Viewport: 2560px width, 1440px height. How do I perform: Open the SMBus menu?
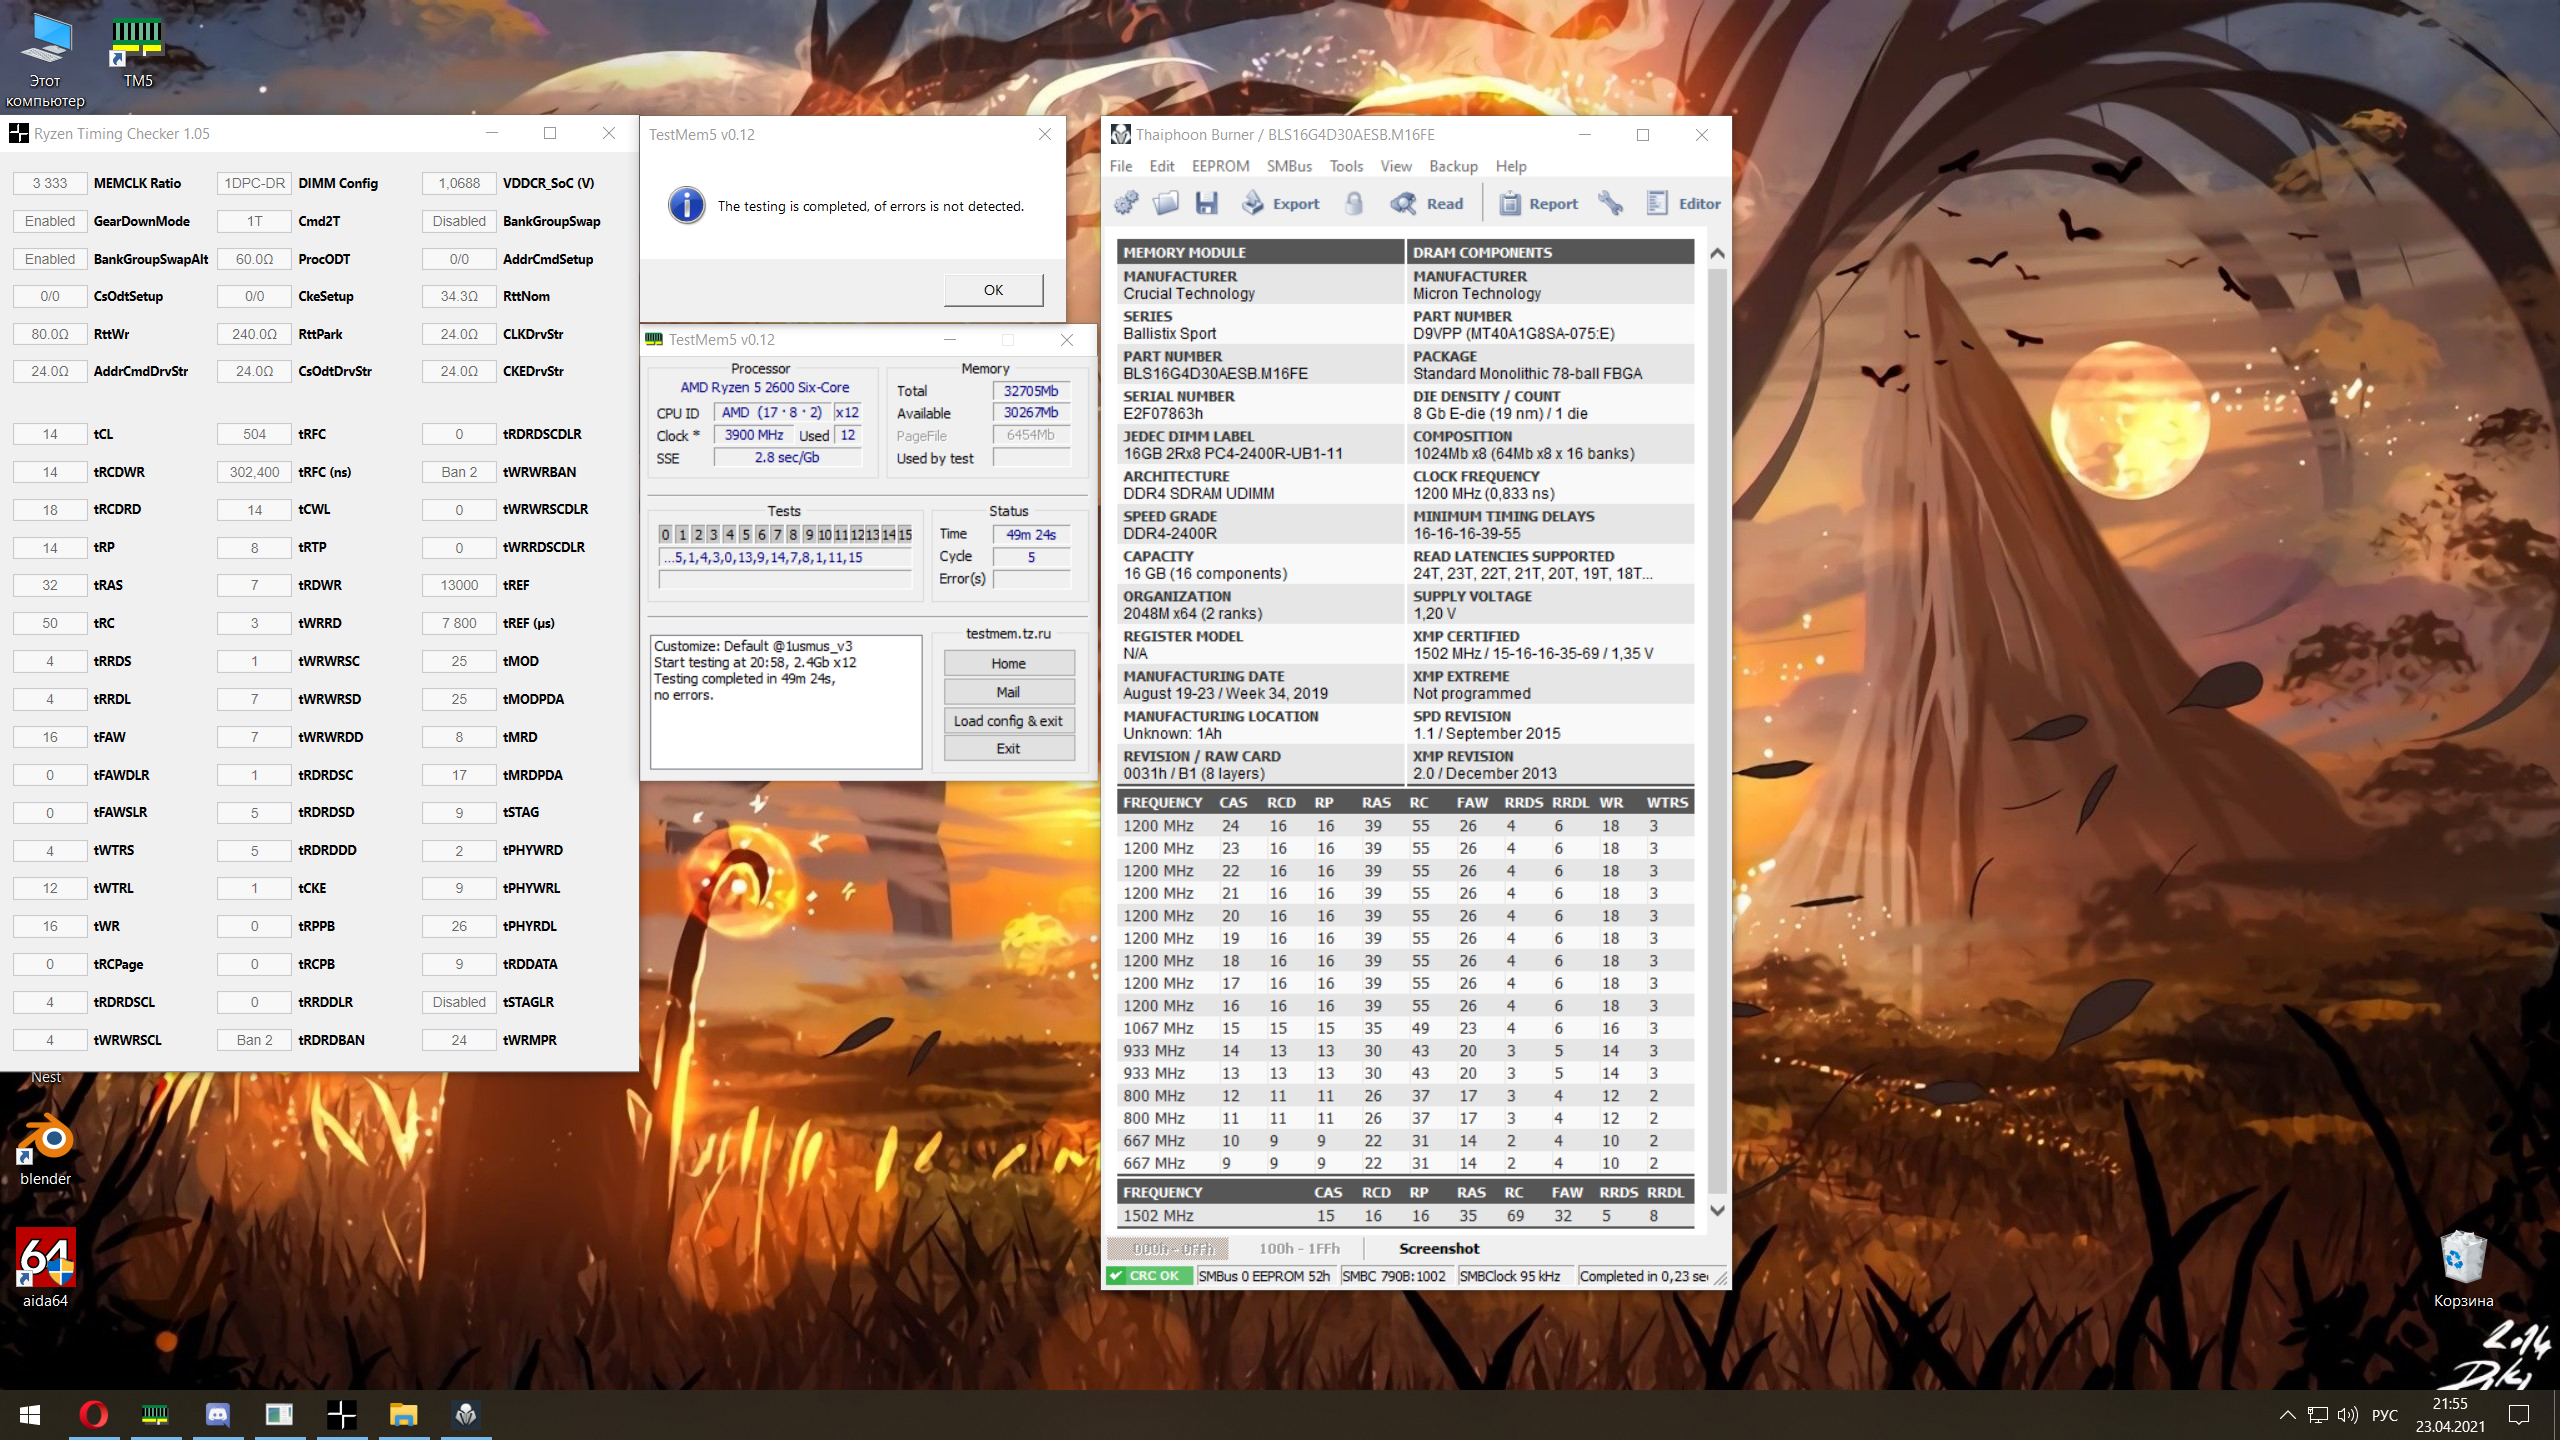[x=1289, y=166]
